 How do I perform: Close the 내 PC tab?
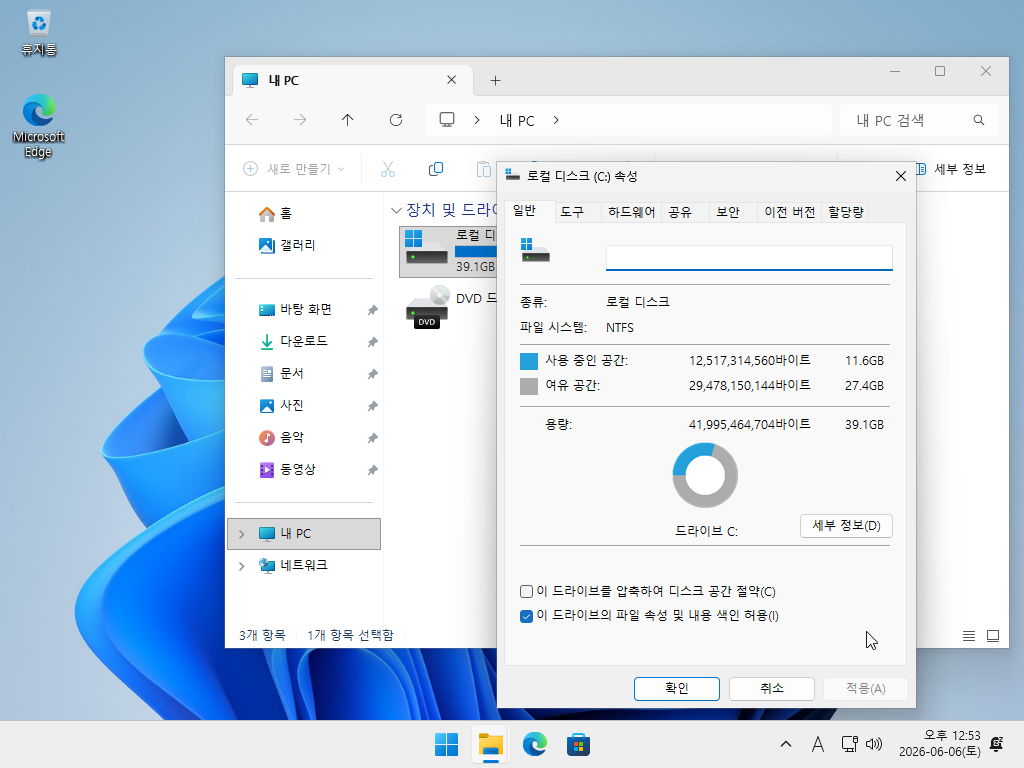(451, 80)
